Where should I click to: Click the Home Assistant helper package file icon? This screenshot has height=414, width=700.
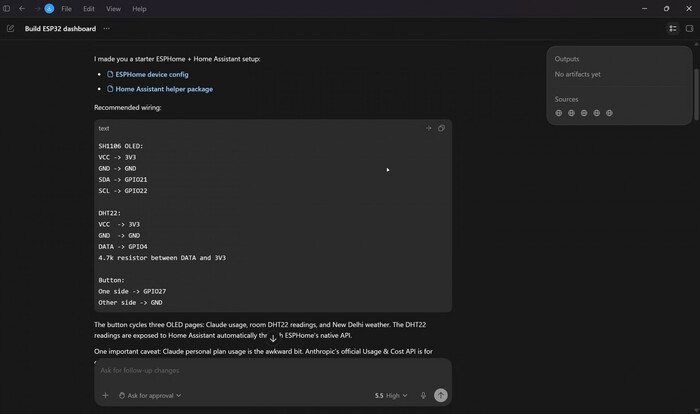click(110, 89)
